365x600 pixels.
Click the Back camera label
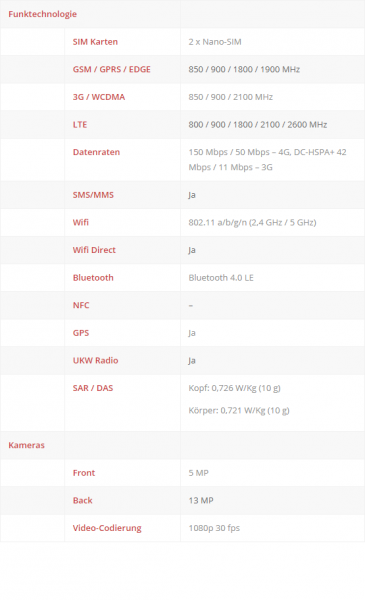(83, 500)
